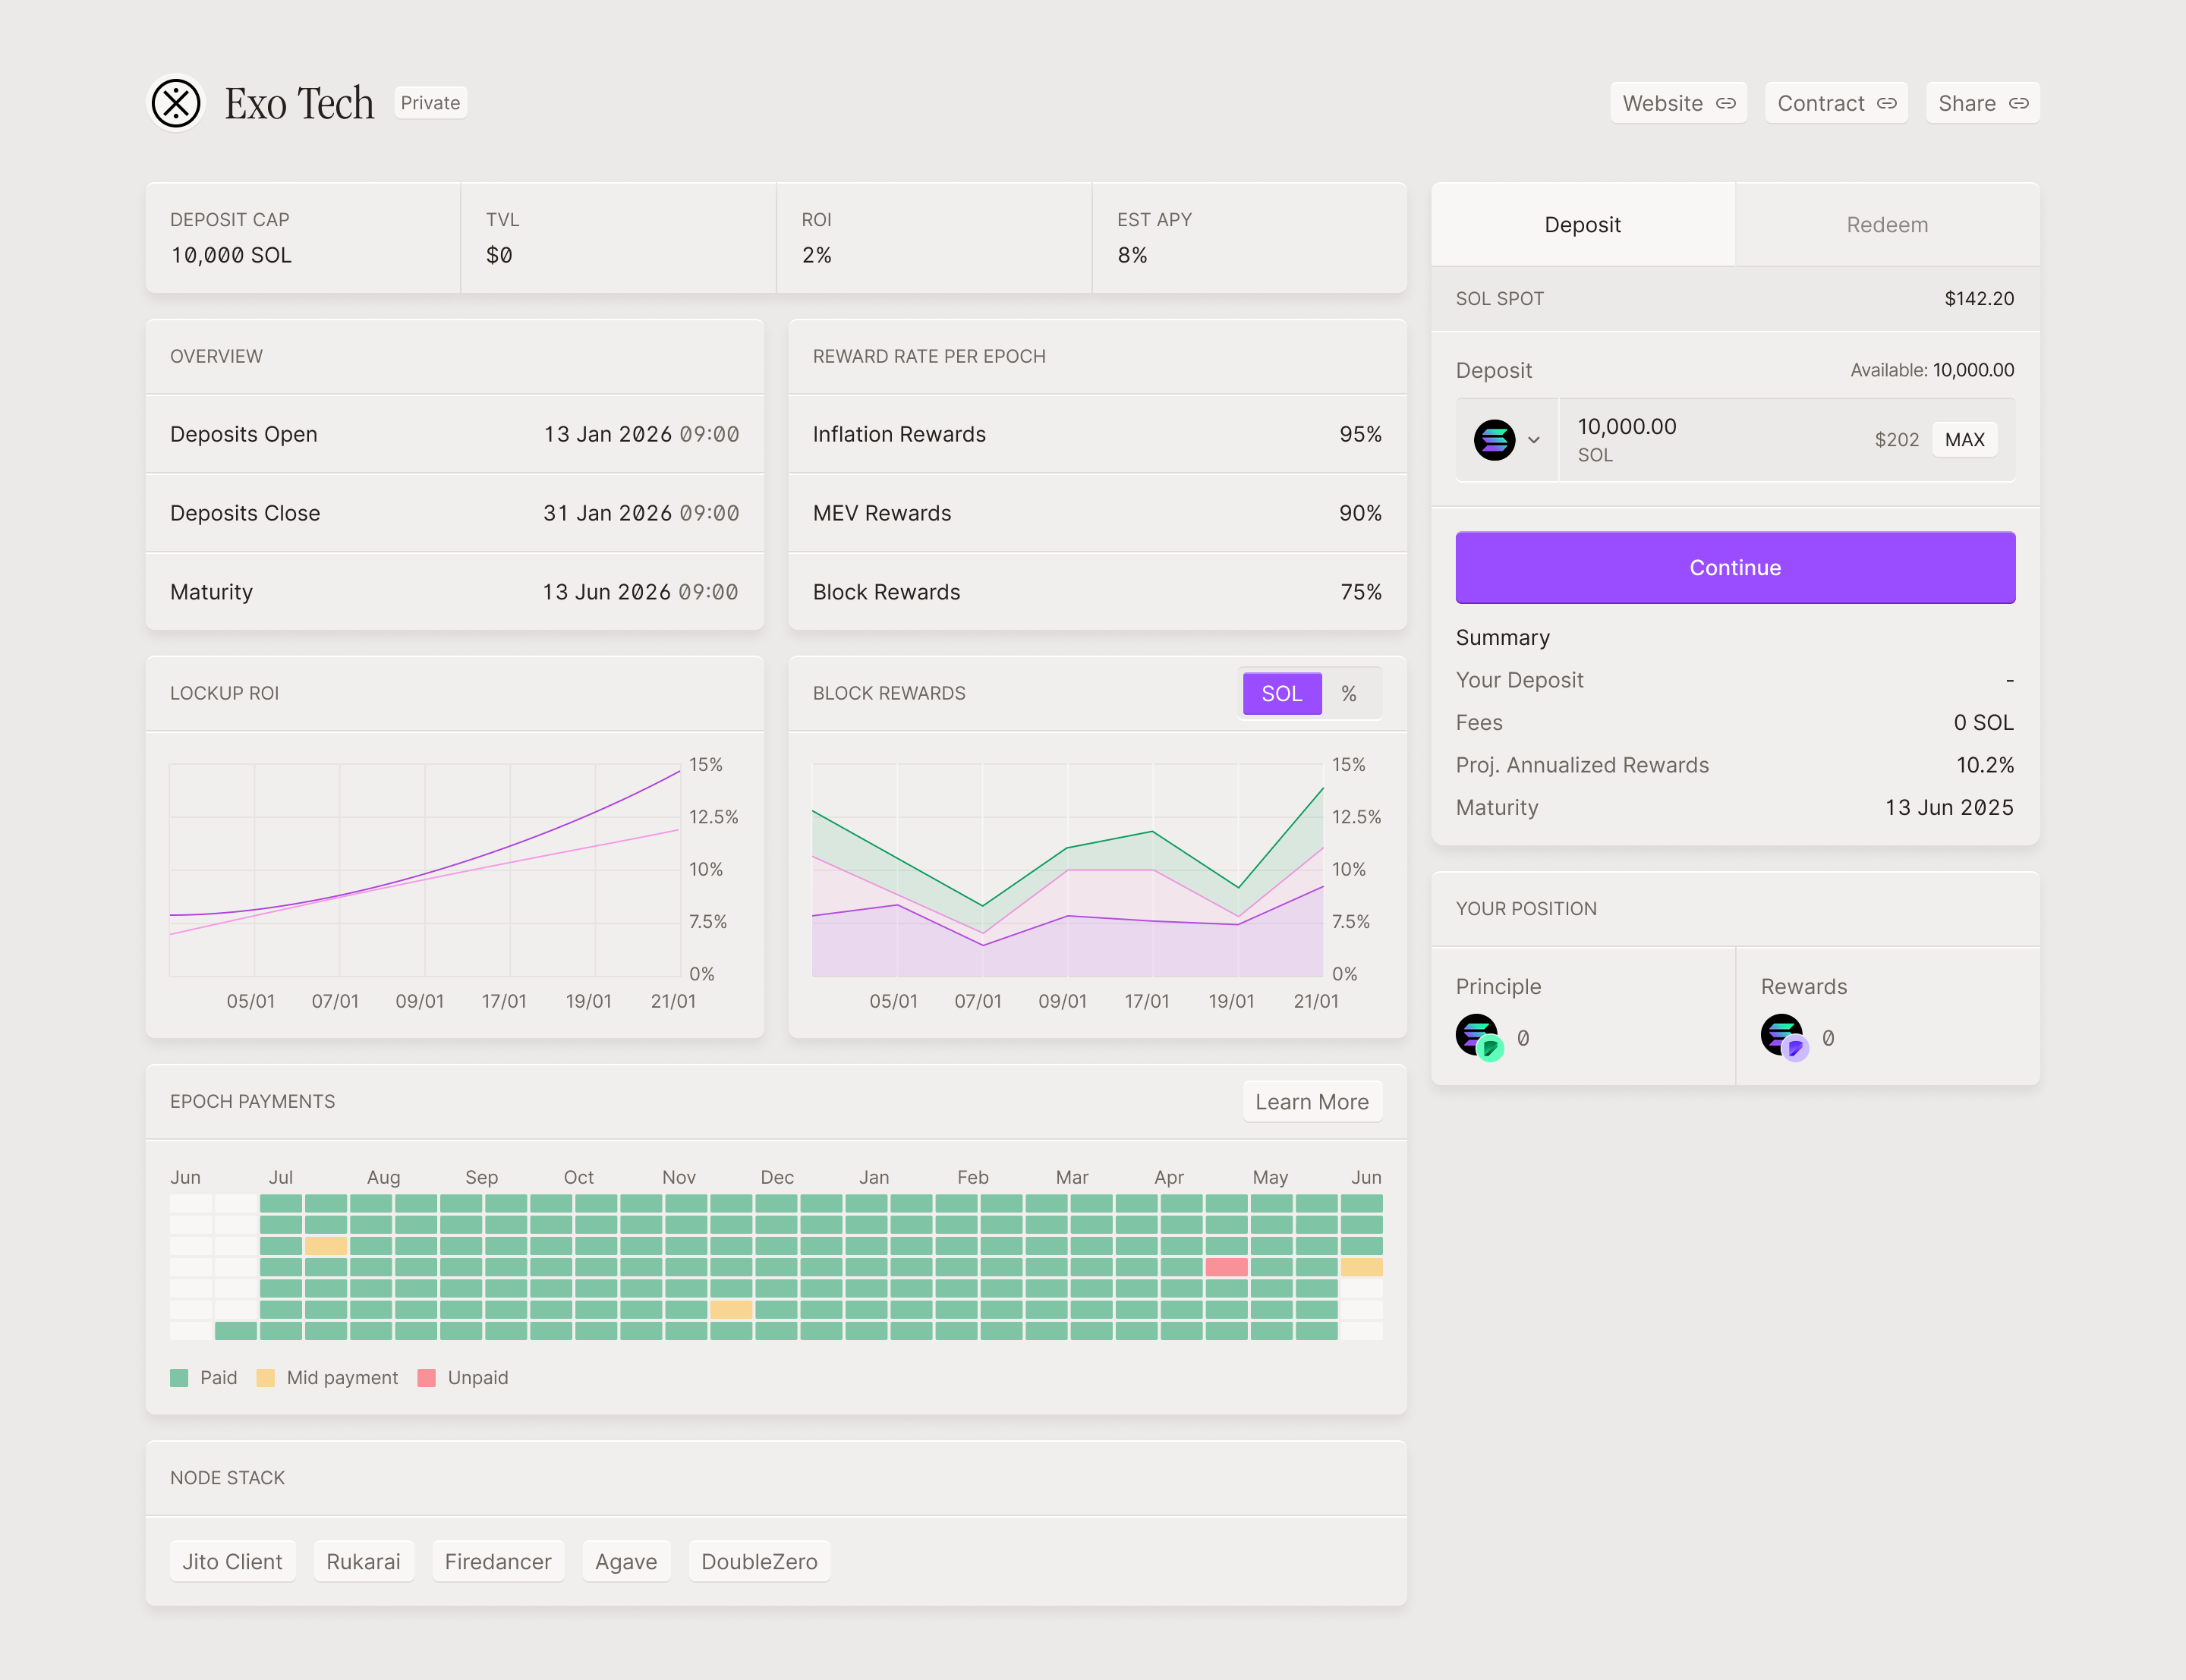Click the MAX amount button
Image resolution: width=2186 pixels, height=1680 pixels.
[x=1964, y=440]
